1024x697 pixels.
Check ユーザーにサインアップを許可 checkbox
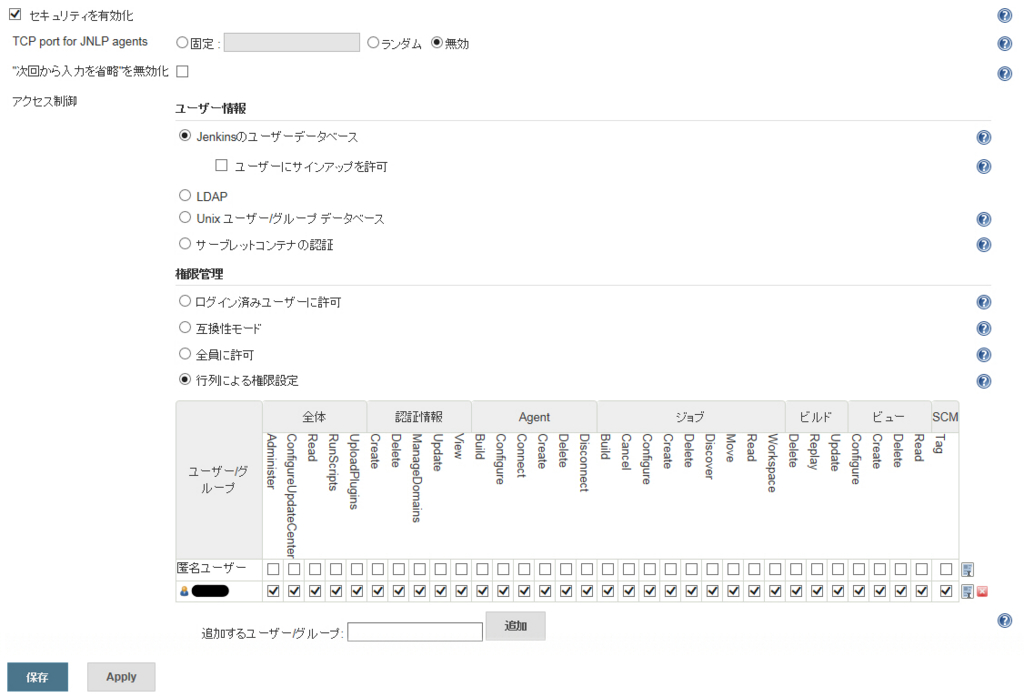pos(221,165)
